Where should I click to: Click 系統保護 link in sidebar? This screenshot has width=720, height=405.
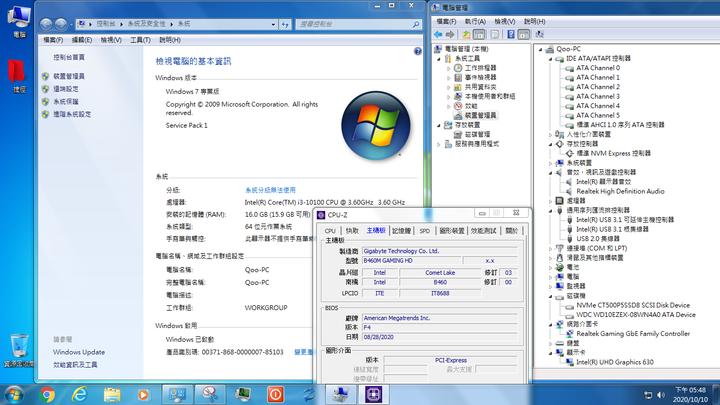[66, 101]
